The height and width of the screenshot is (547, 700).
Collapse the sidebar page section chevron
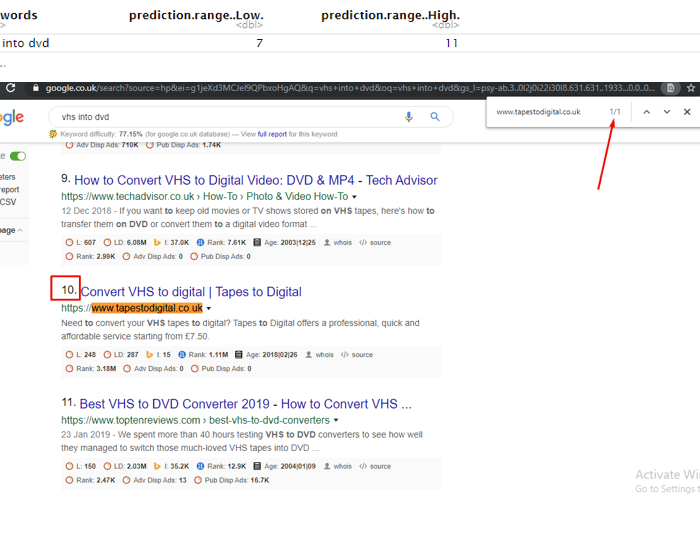coord(20,230)
